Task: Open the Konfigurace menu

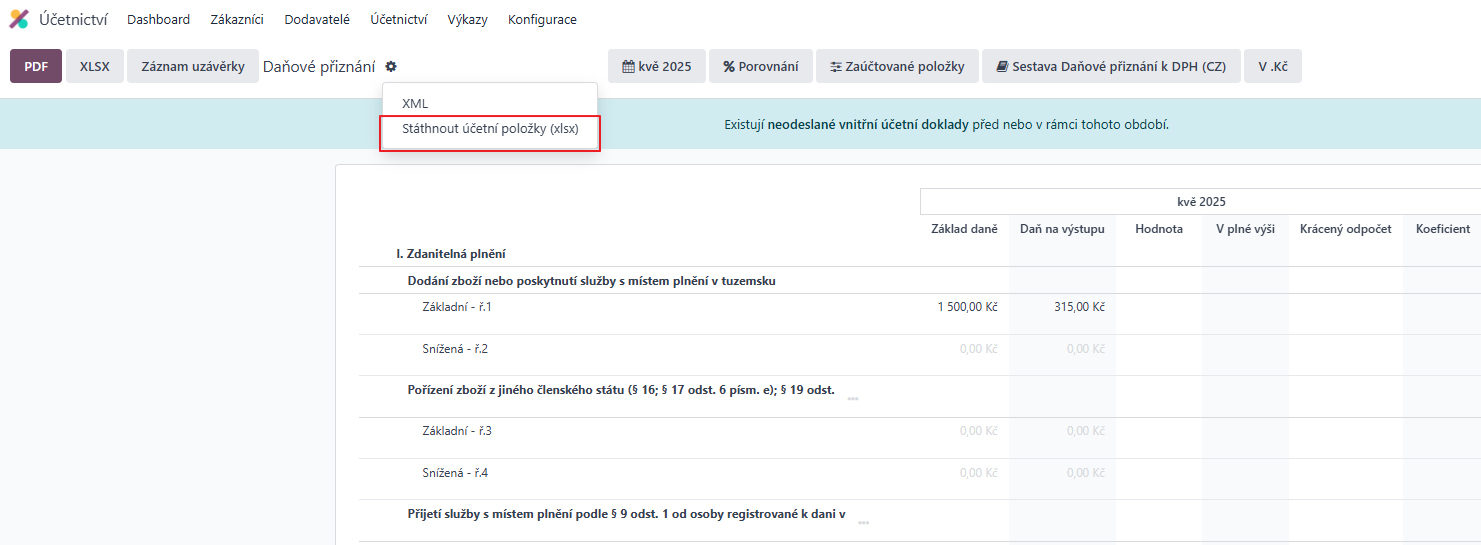Action: point(542,19)
